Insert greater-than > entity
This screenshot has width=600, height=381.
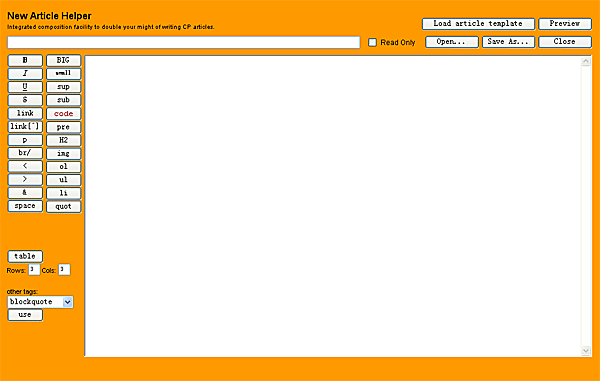tap(25, 179)
